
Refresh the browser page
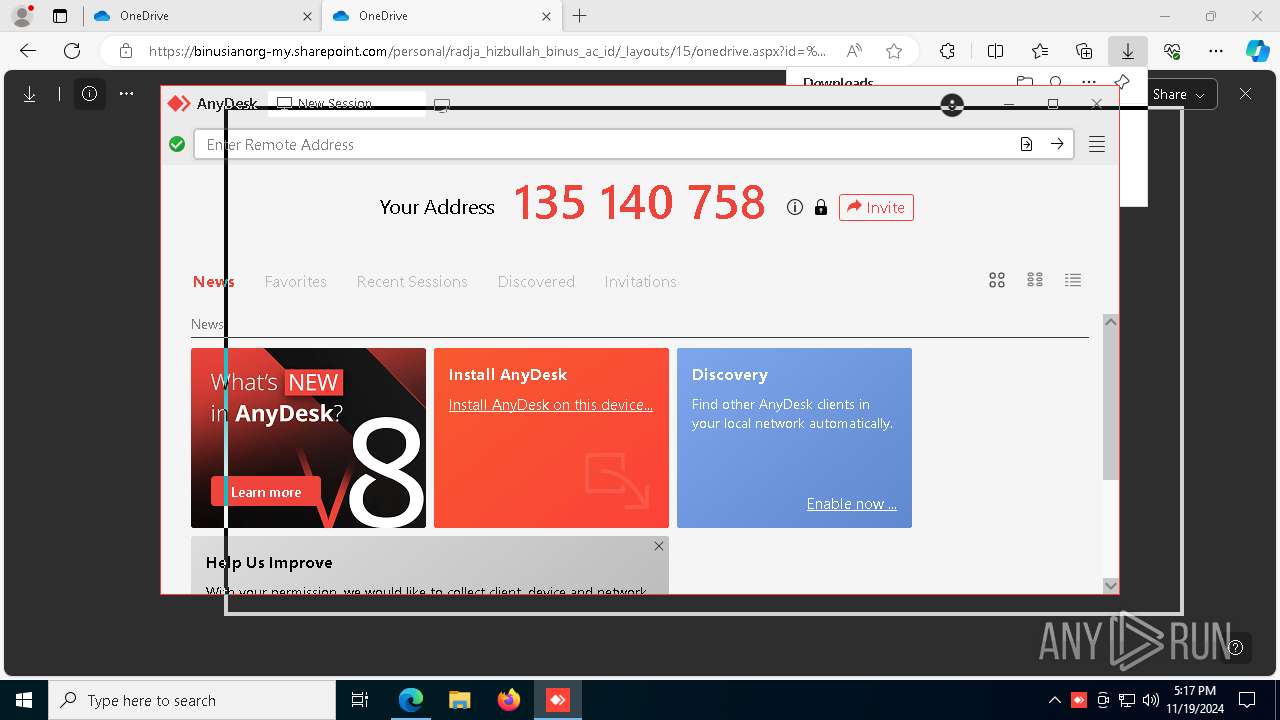pyautogui.click(x=72, y=51)
